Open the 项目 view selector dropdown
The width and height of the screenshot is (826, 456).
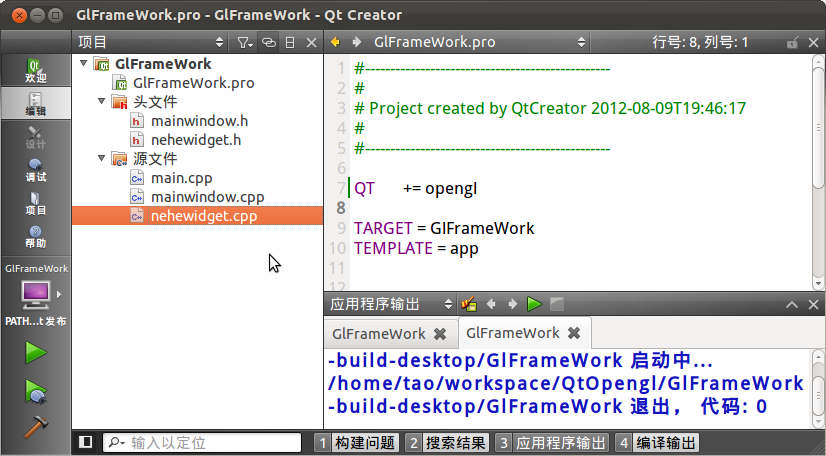click(x=151, y=43)
